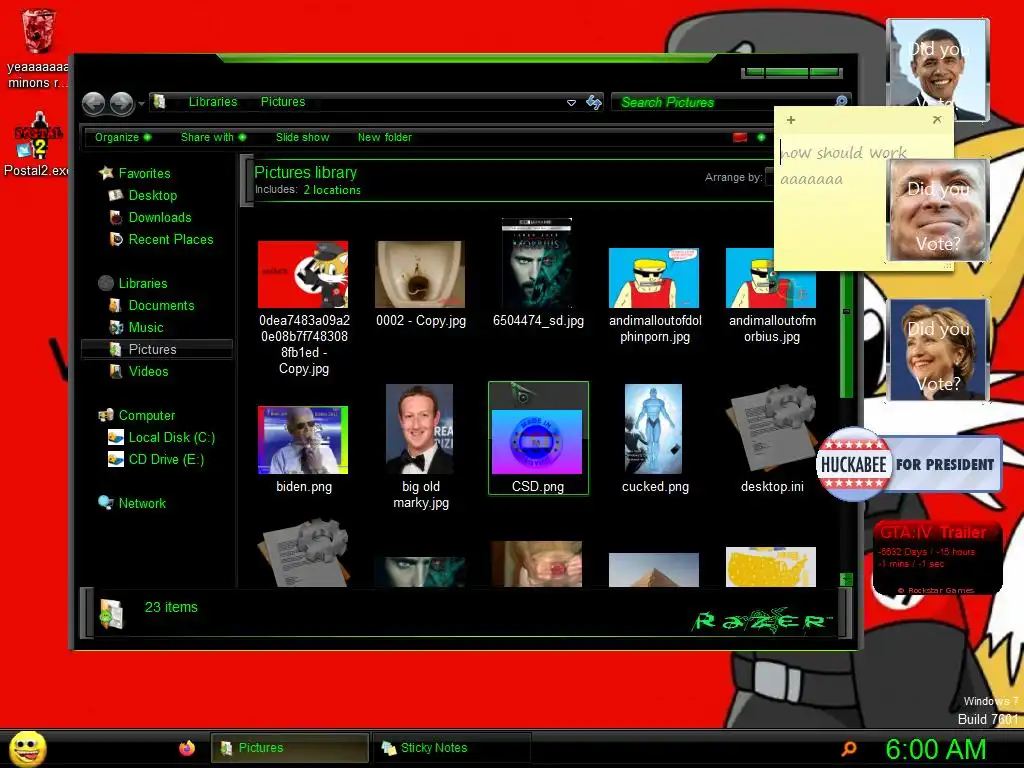
Task: Open CD Drive (E:)
Action: tap(156, 460)
